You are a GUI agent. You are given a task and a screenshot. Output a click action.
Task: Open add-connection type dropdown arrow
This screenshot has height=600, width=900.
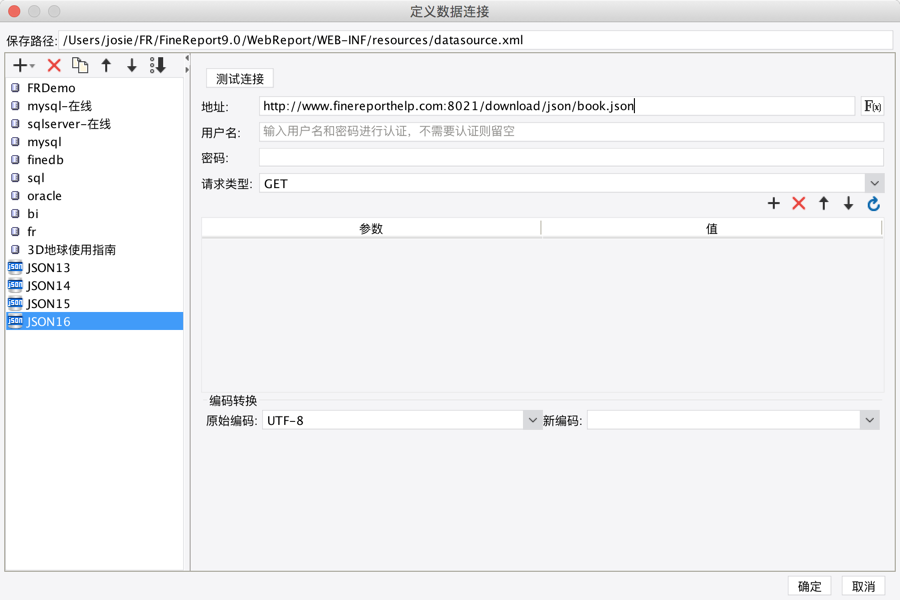coord(32,66)
